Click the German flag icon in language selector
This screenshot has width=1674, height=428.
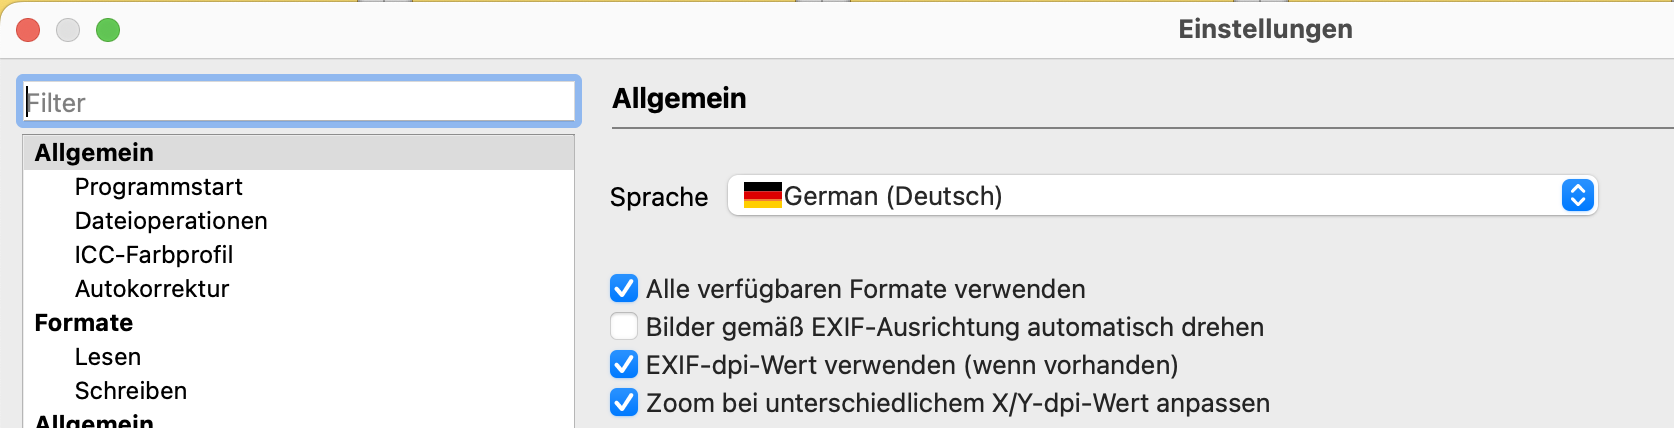[x=762, y=195]
